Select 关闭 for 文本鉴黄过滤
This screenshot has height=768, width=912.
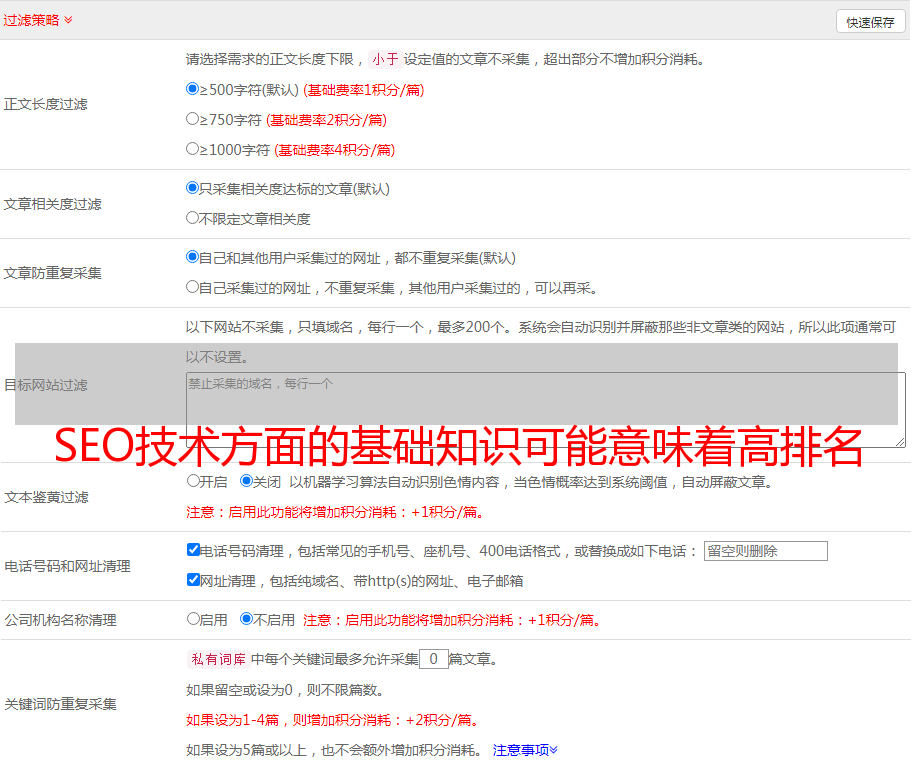[x=247, y=481]
